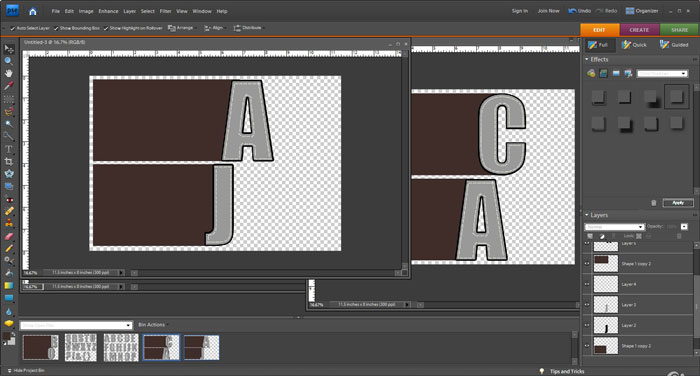
Task: Select the Zoom magnifier tool
Action: coord(8,61)
